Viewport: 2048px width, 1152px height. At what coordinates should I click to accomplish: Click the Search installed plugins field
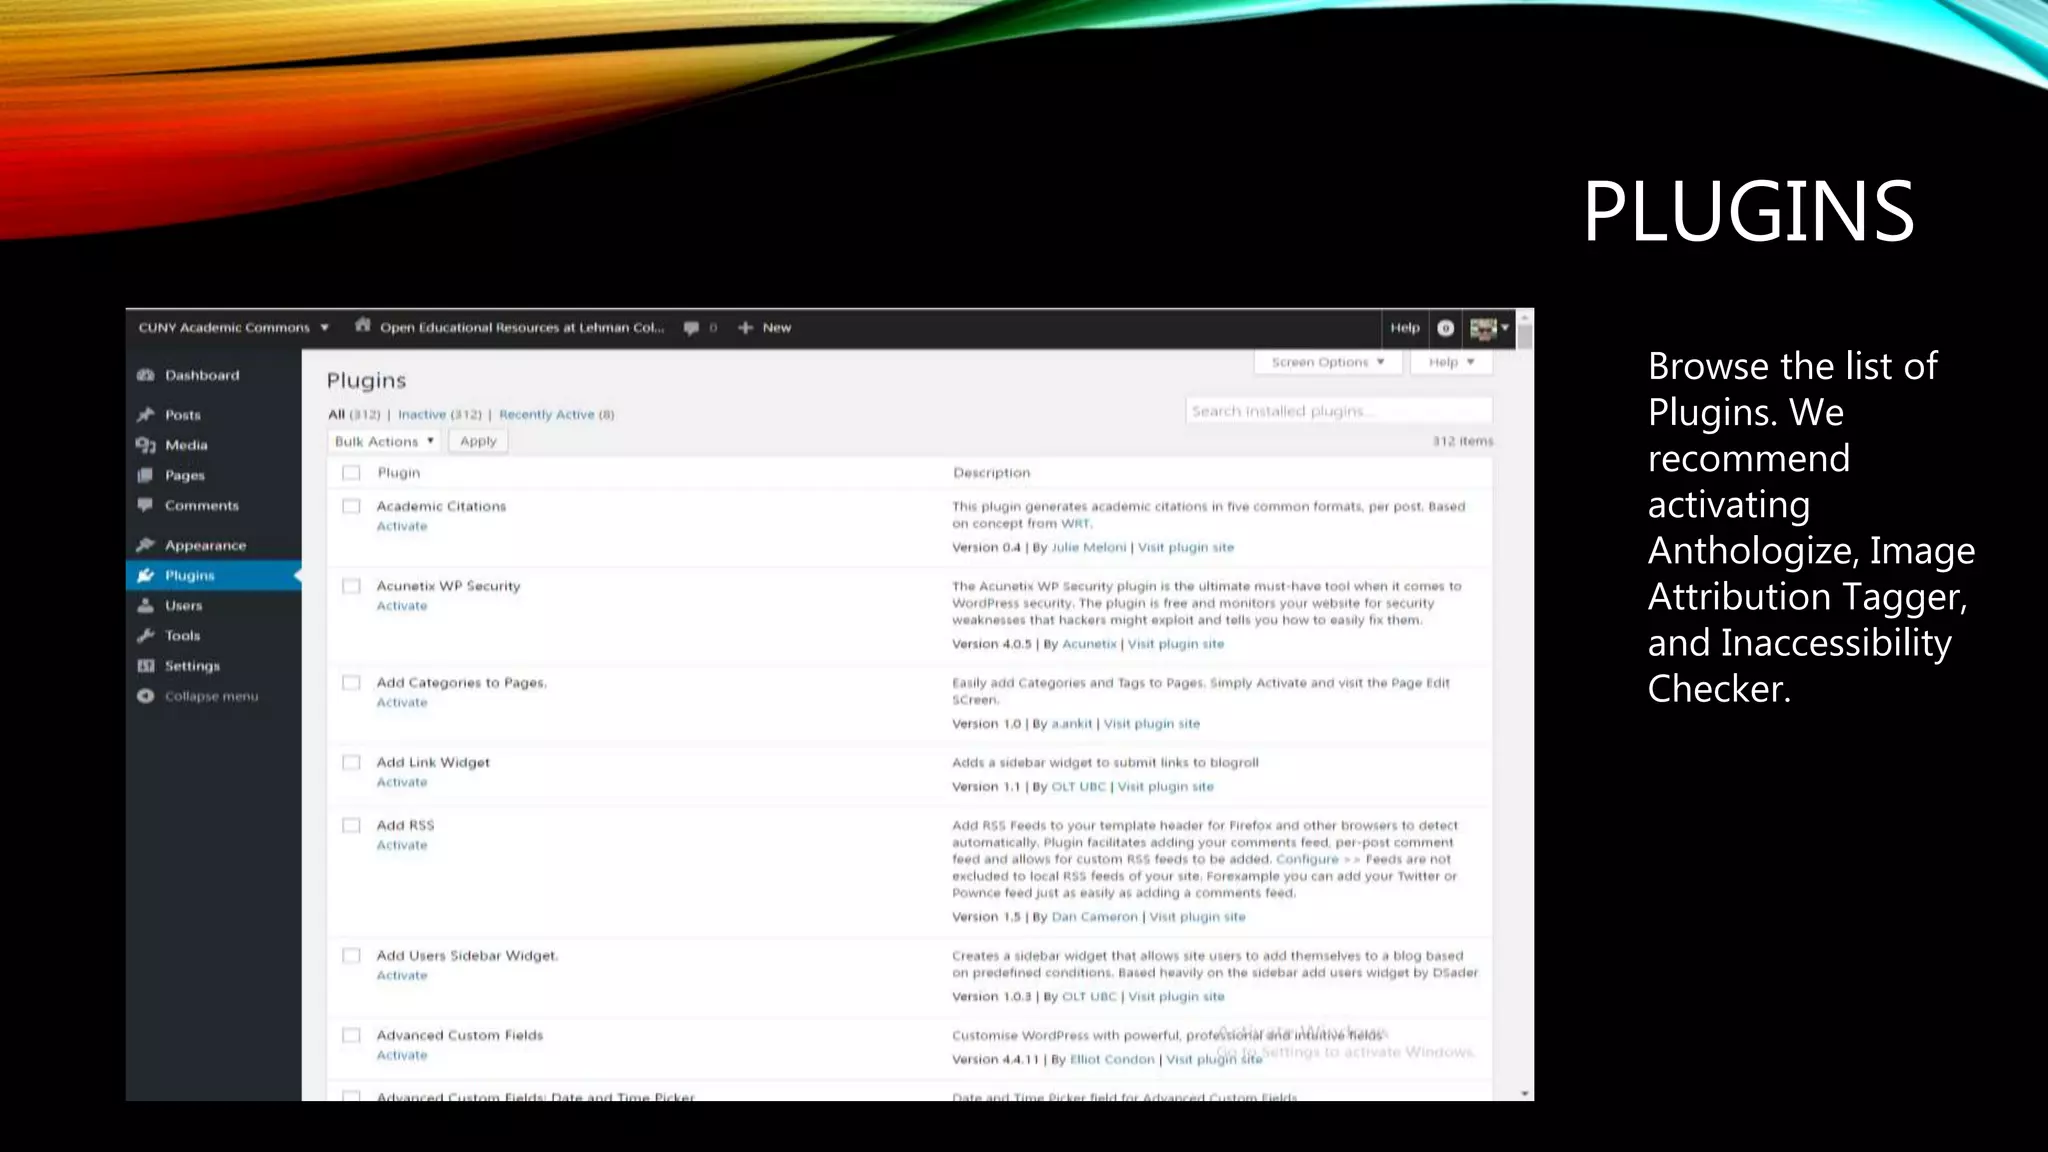[x=1339, y=411]
